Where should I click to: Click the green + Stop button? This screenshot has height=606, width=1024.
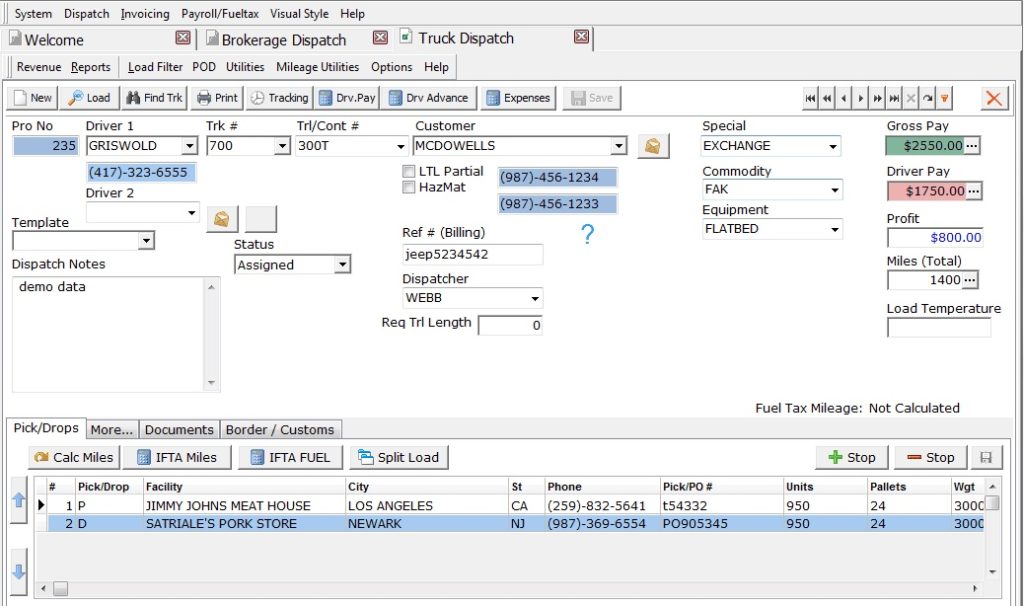pyautogui.click(x=851, y=457)
